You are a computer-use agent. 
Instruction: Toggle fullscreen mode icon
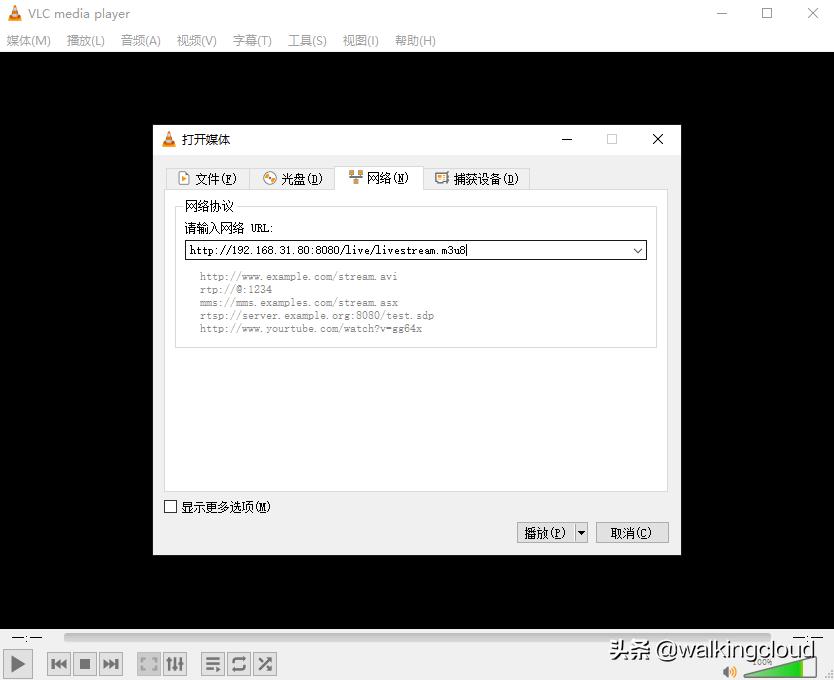click(x=148, y=663)
